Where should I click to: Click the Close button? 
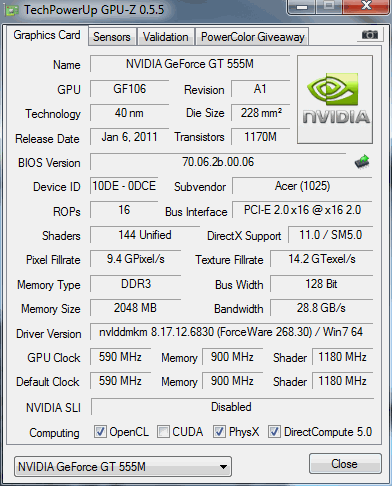click(x=345, y=464)
